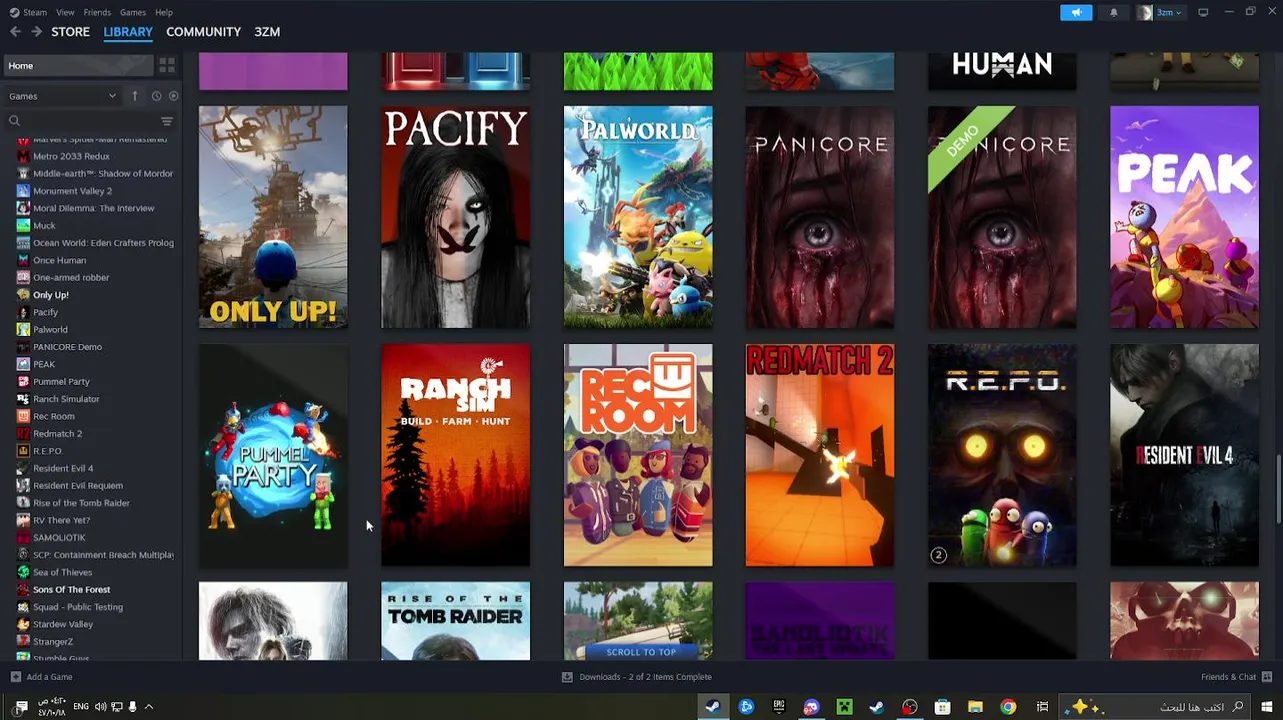Open the Pummel Party game cover
1283x720 pixels.
point(273,455)
